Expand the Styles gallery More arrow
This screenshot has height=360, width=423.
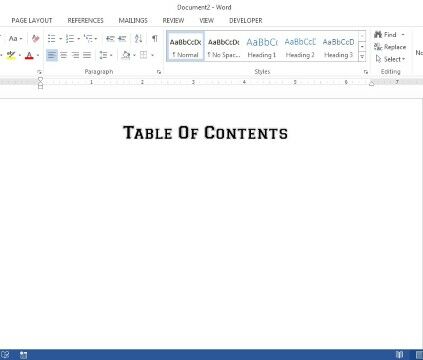(362, 57)
